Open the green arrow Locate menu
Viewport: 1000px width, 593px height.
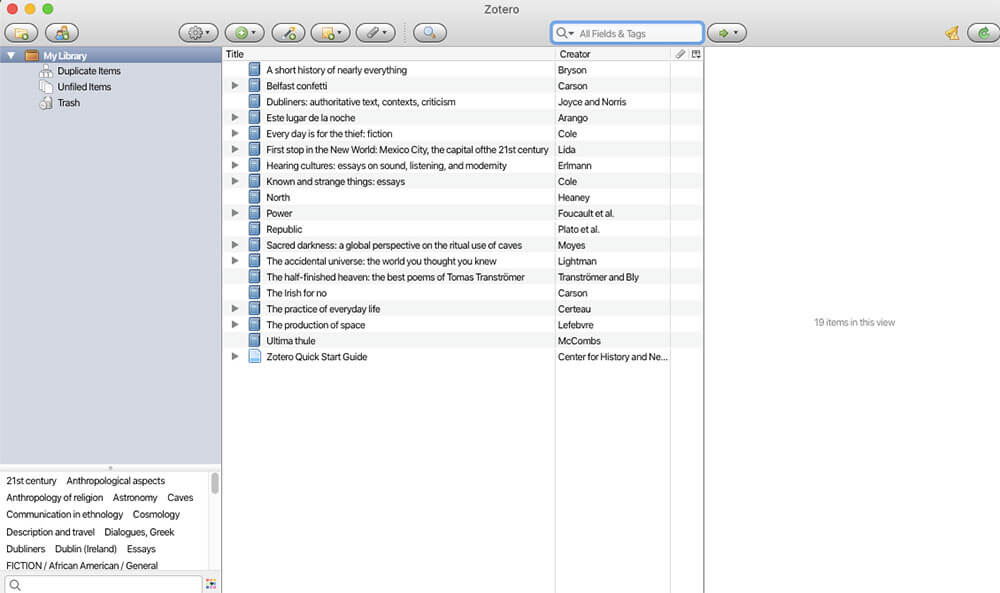pos(727,33)
